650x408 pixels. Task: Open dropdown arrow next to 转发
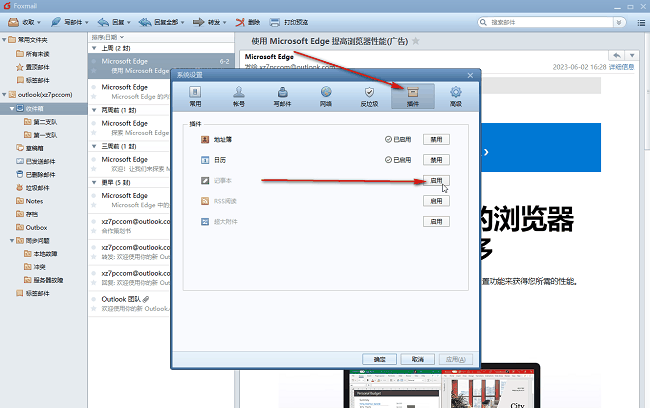click(x=225, y=22)
